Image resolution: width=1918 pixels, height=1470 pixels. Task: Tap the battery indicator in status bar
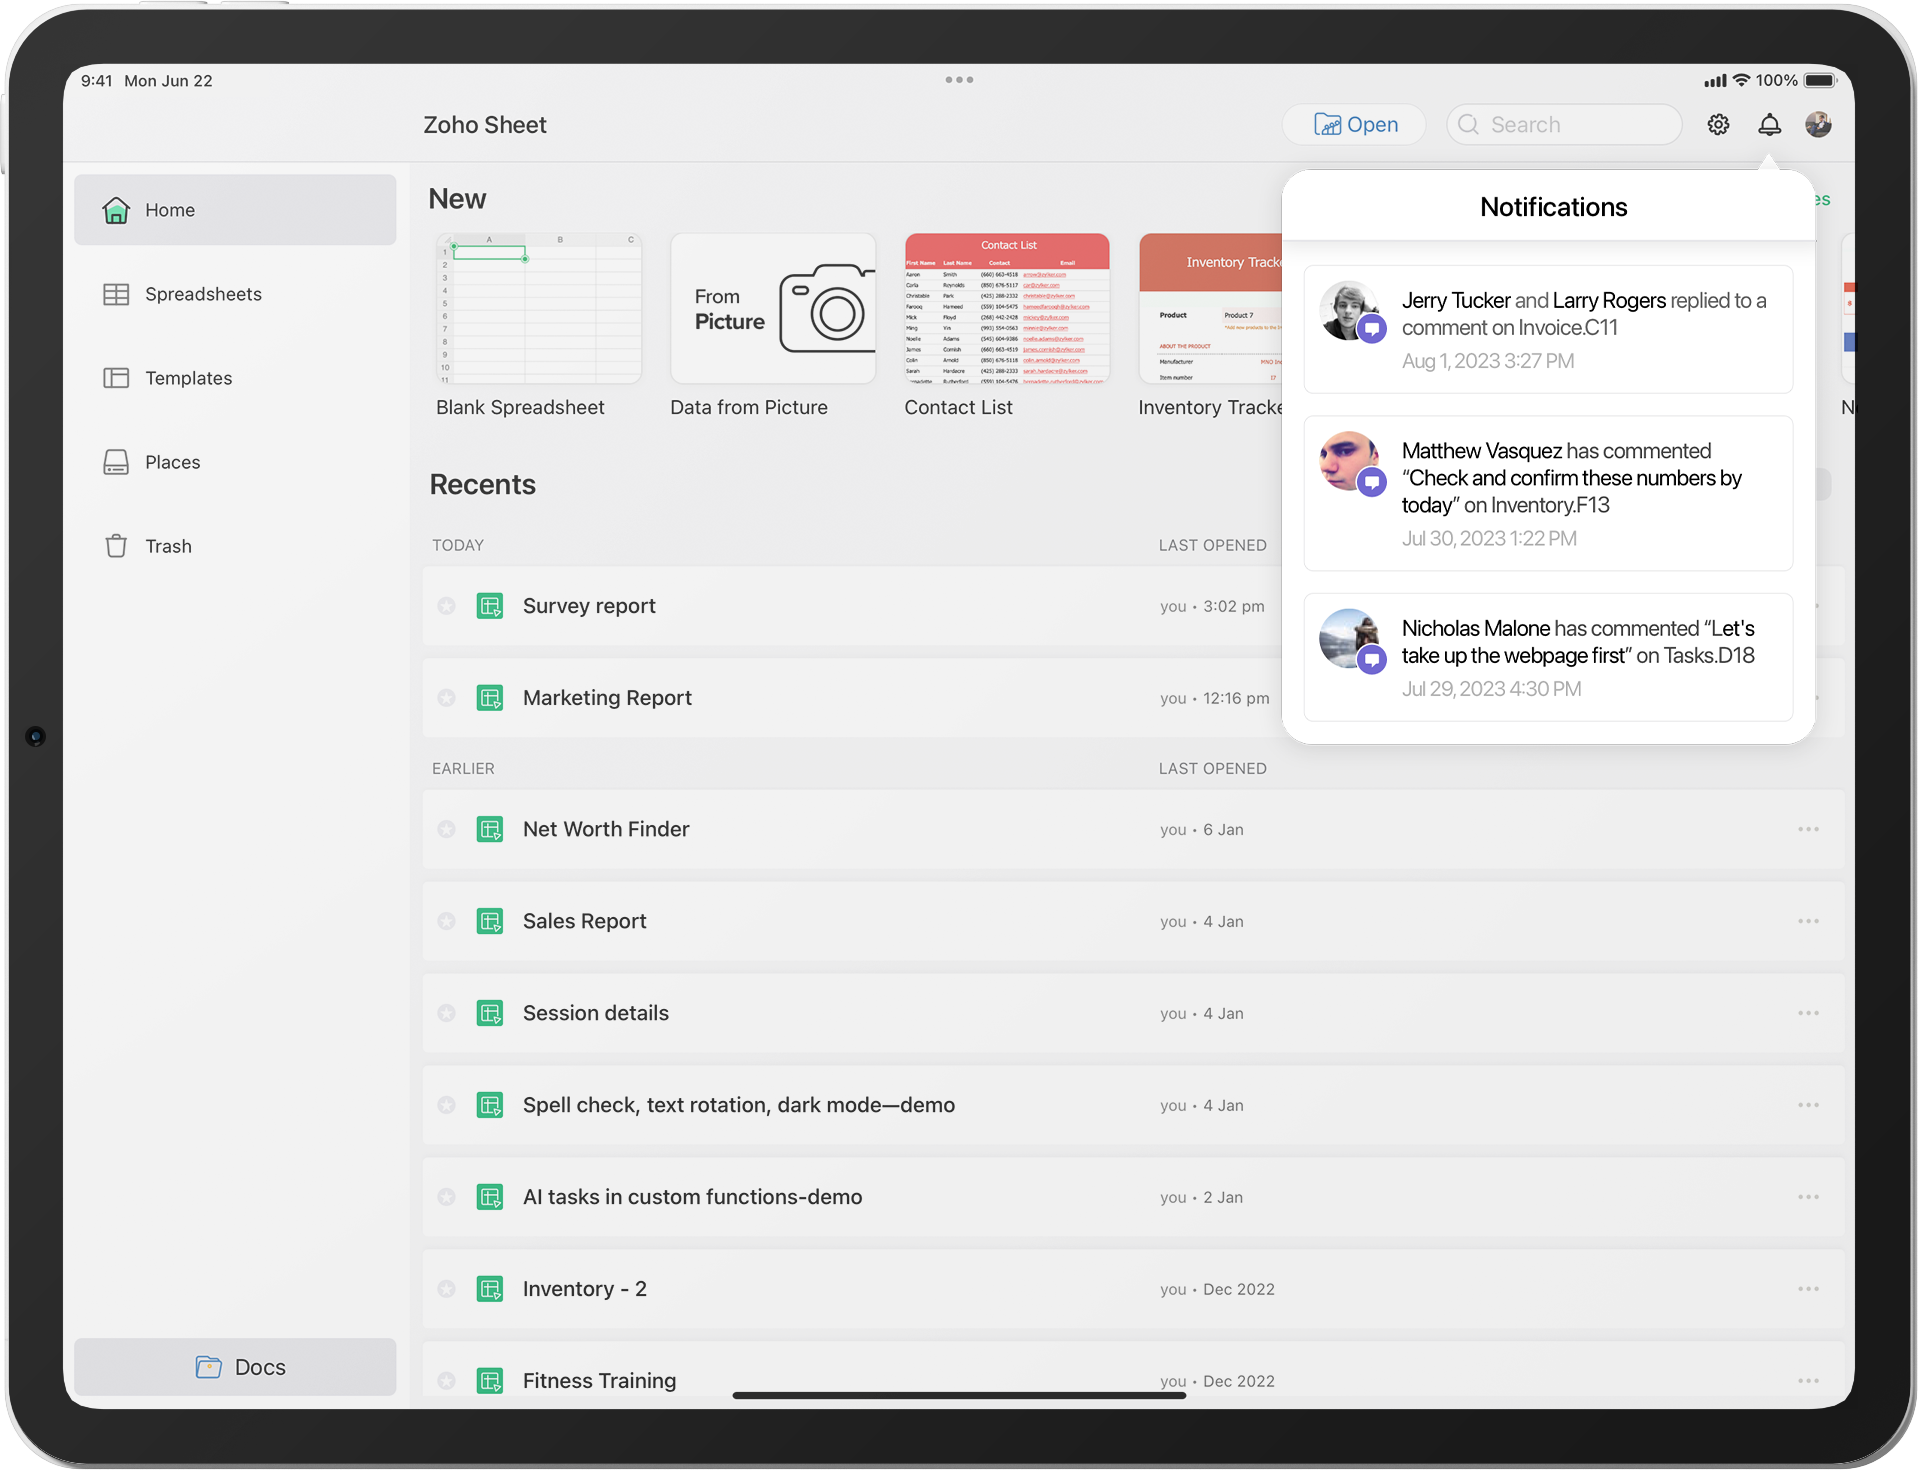tap(1820, 80)
